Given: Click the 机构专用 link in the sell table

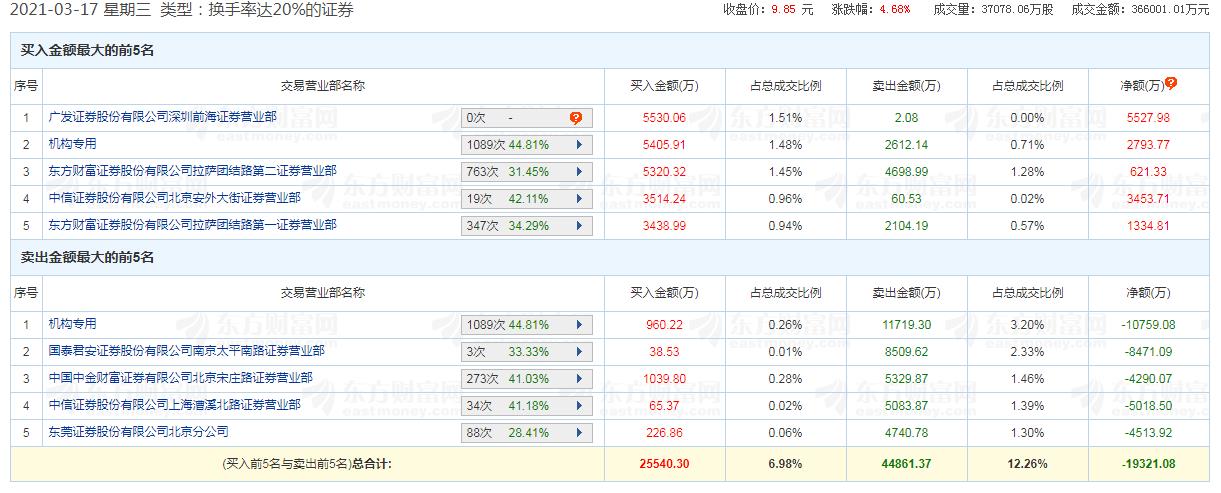Looking at the screenshot, I should pos(72,324).
